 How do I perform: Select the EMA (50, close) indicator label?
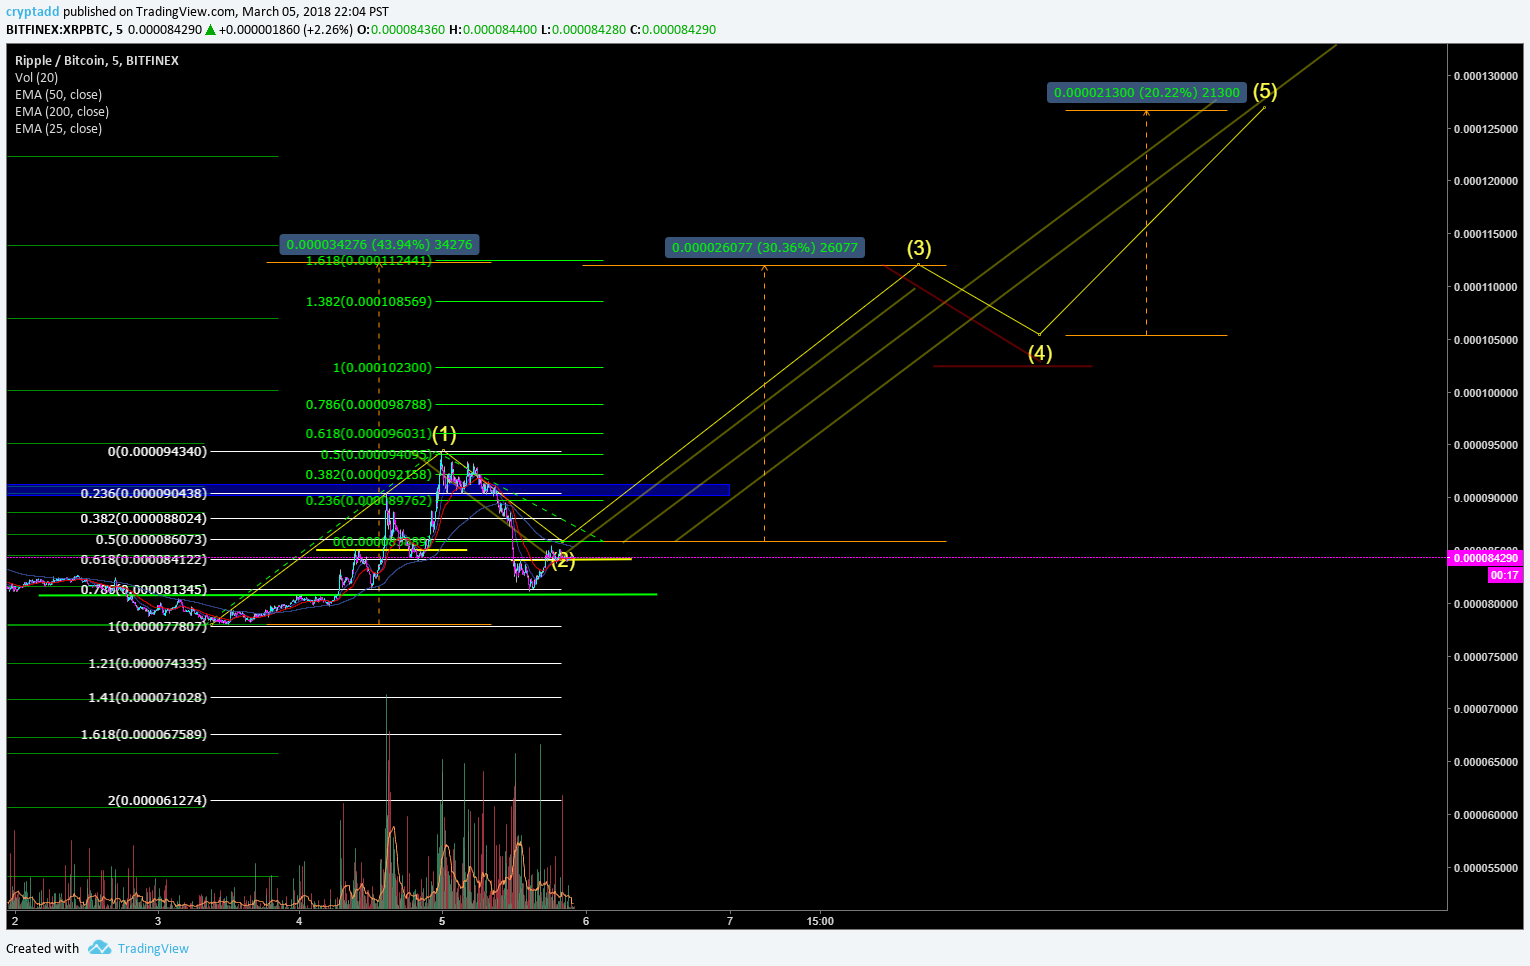[x=58, y=95]
